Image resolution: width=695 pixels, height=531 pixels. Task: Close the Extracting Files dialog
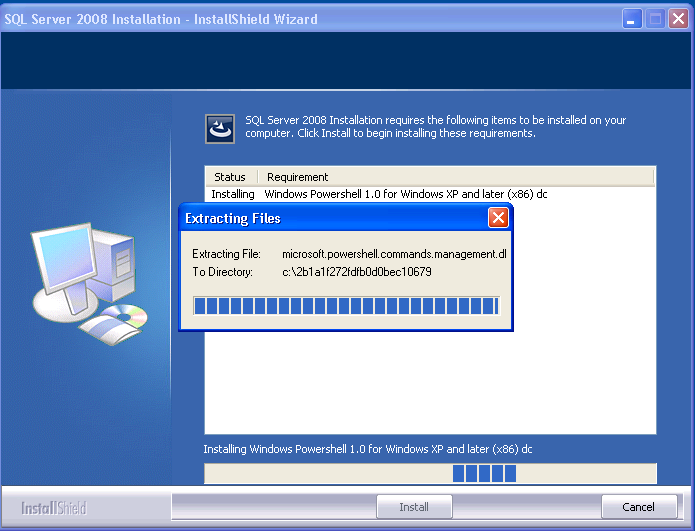coord(498,218)
